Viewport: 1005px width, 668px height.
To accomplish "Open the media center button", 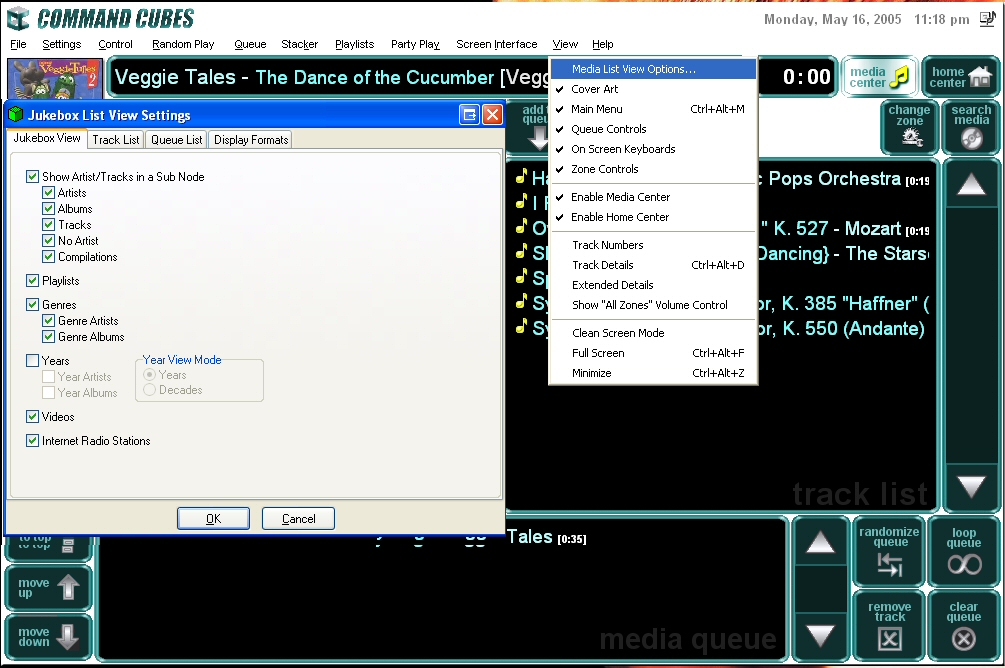I will [x=879, y=77].
